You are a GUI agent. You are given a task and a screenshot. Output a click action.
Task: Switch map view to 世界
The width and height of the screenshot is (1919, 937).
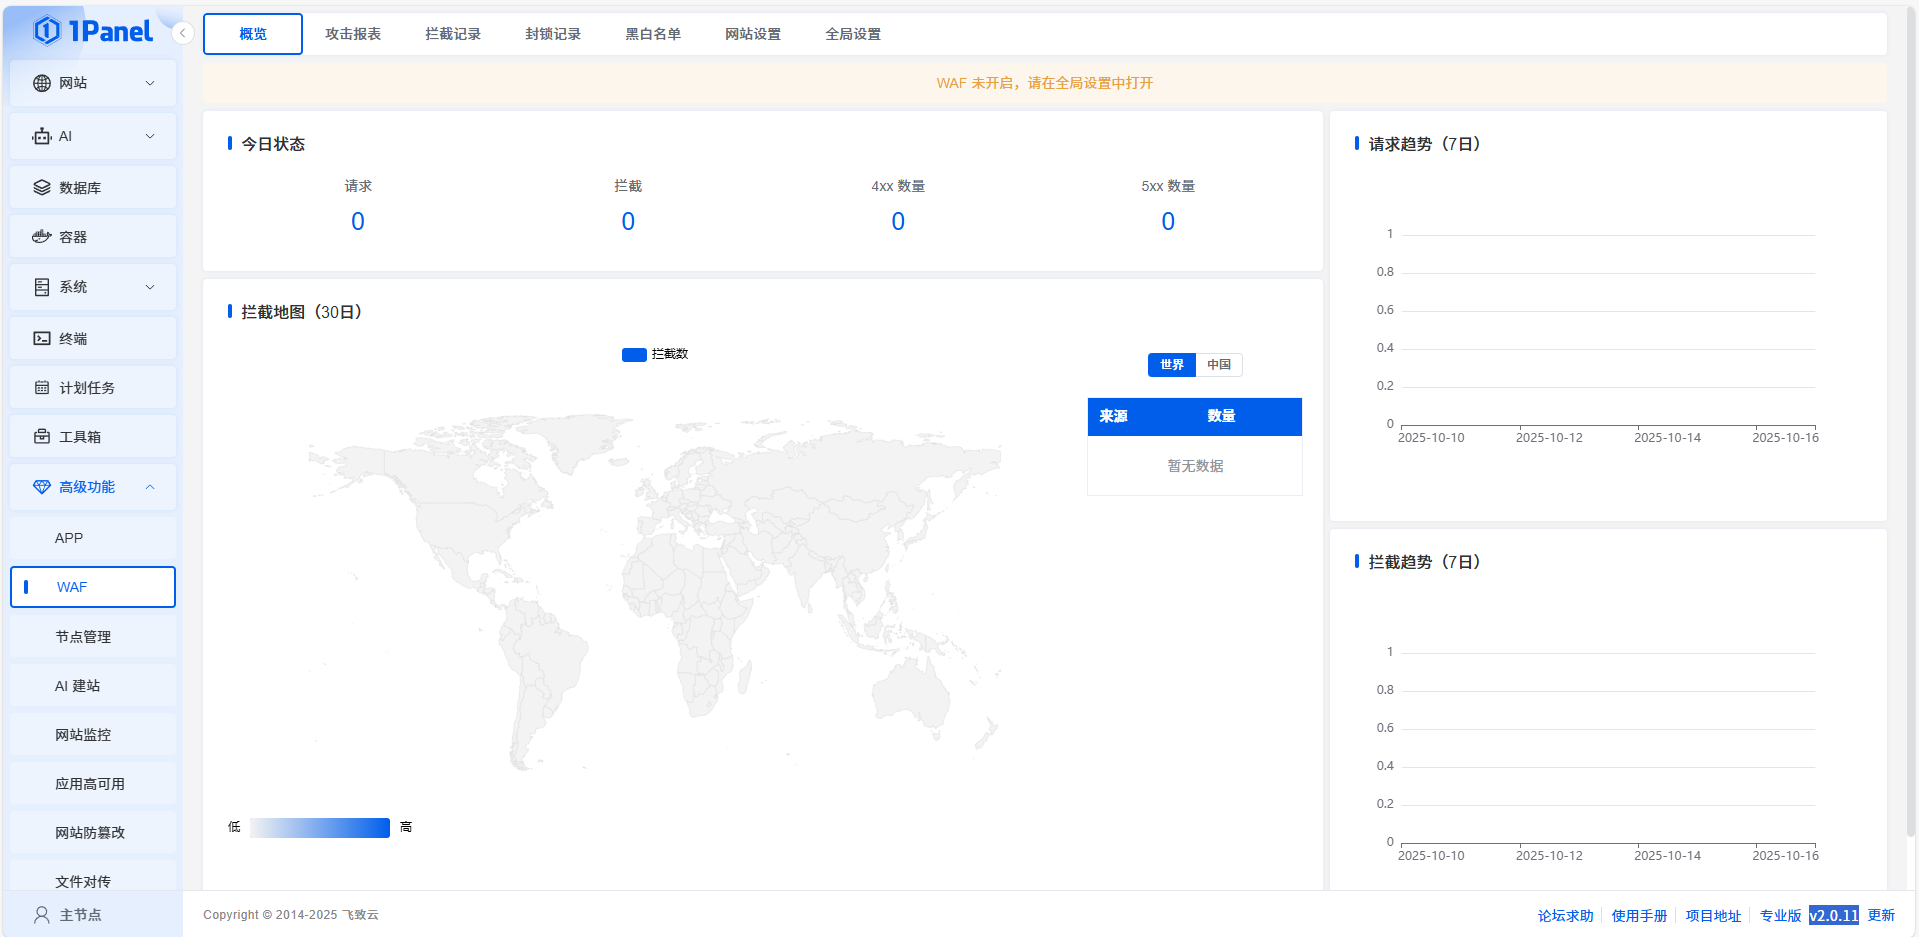(x=1171, y=365)
